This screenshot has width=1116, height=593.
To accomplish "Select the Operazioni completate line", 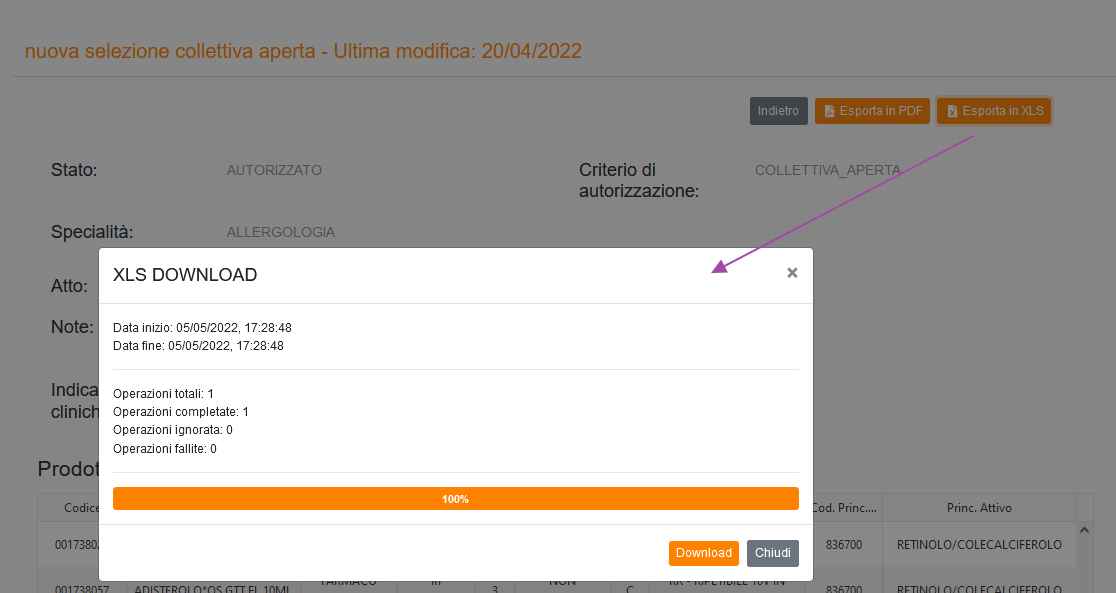I will pos(181,412).
